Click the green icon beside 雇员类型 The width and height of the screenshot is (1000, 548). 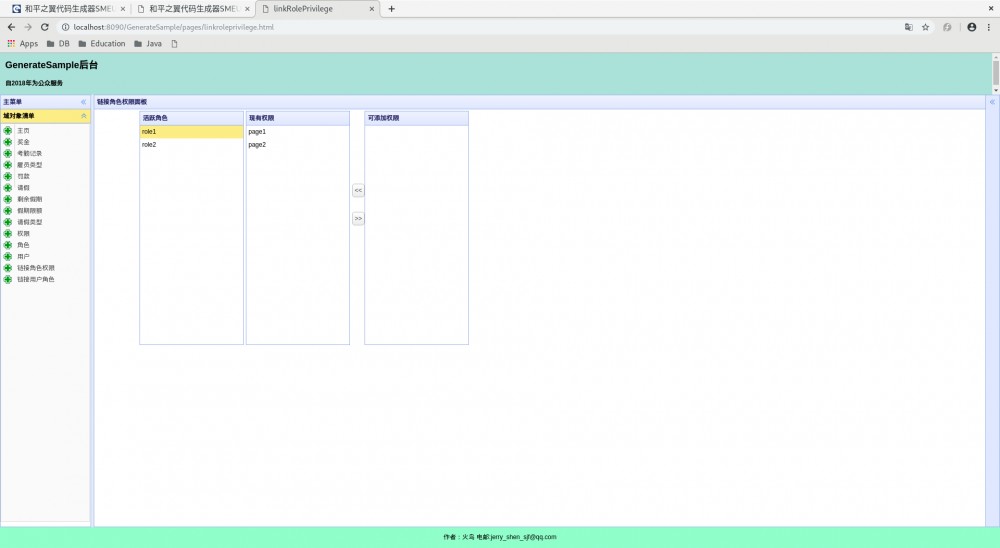pyautogui.click(x=8, y=165)
